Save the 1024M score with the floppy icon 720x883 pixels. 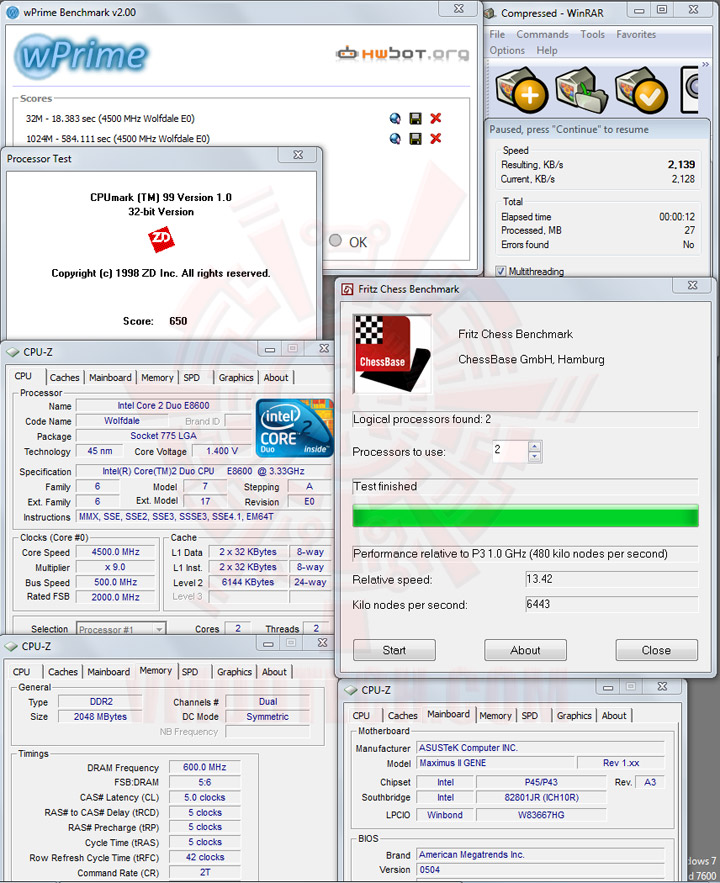point(415,139)
